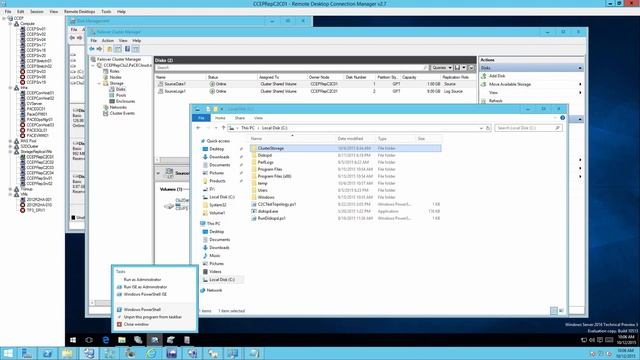Click Search field in Disks pane
This screenshot has width=640, height=360.
[291, 68]
